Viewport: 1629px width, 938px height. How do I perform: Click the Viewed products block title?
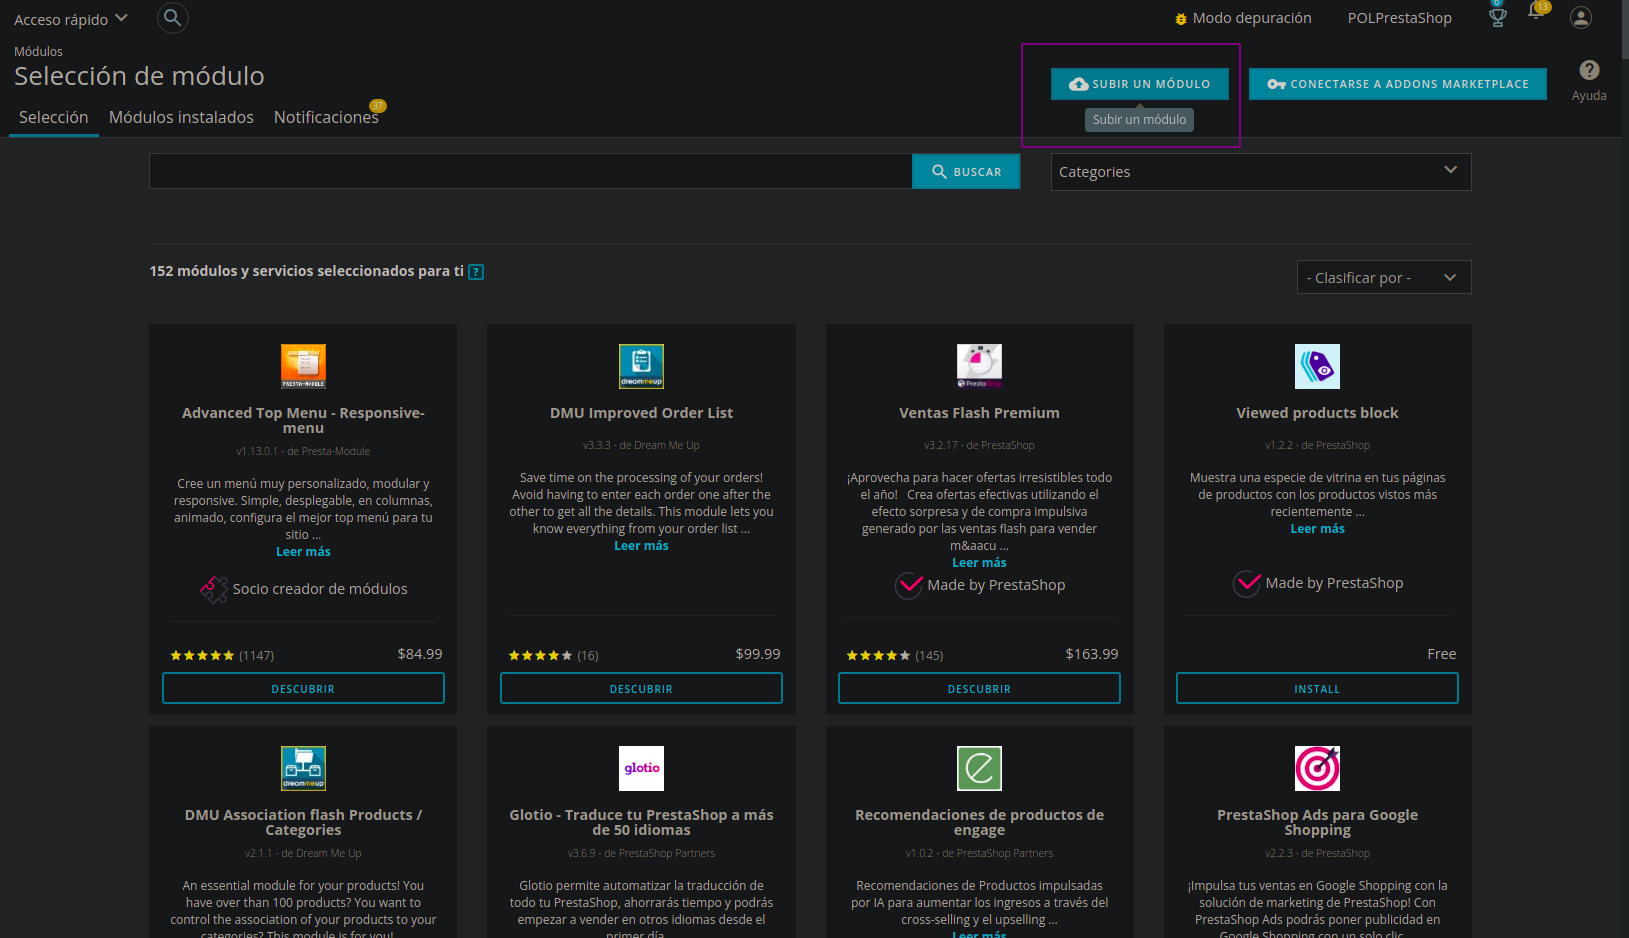click(x=1317, y=413)
